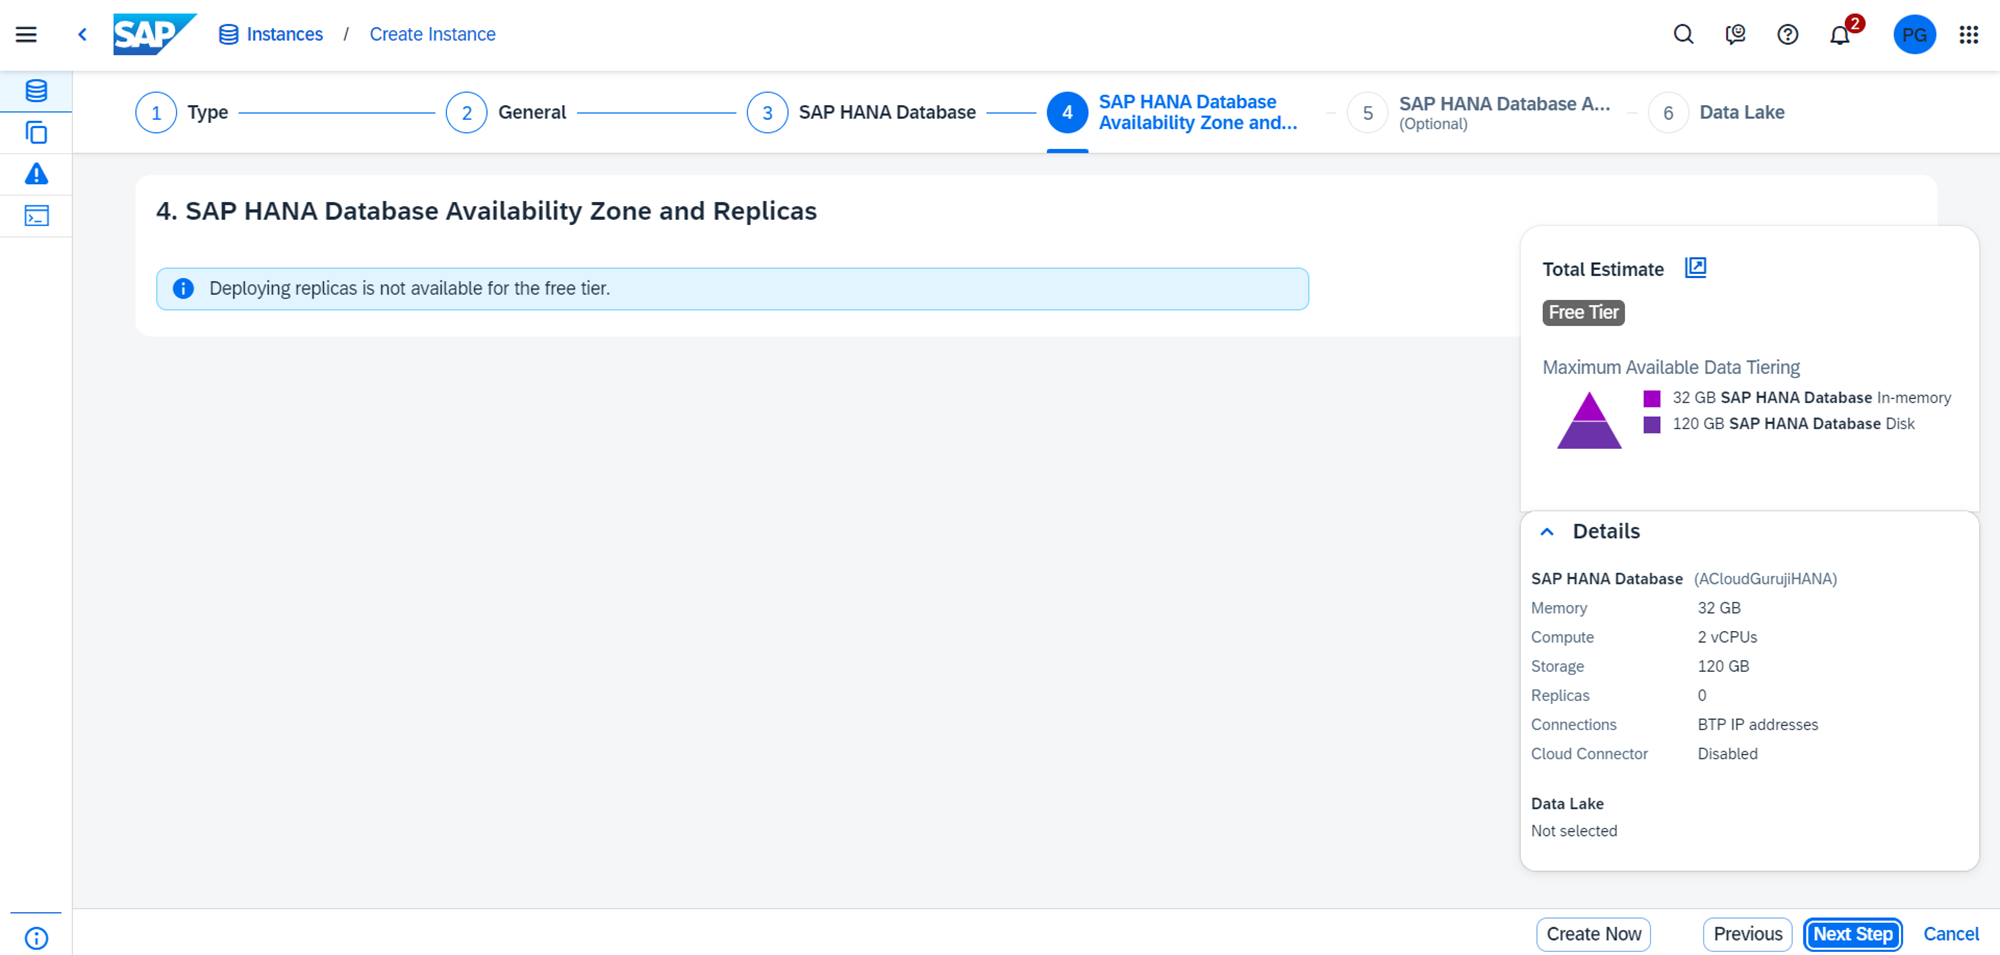Open the apps grid launcher
This screenshot has height=955, width=2000.
coord(1968,35)
